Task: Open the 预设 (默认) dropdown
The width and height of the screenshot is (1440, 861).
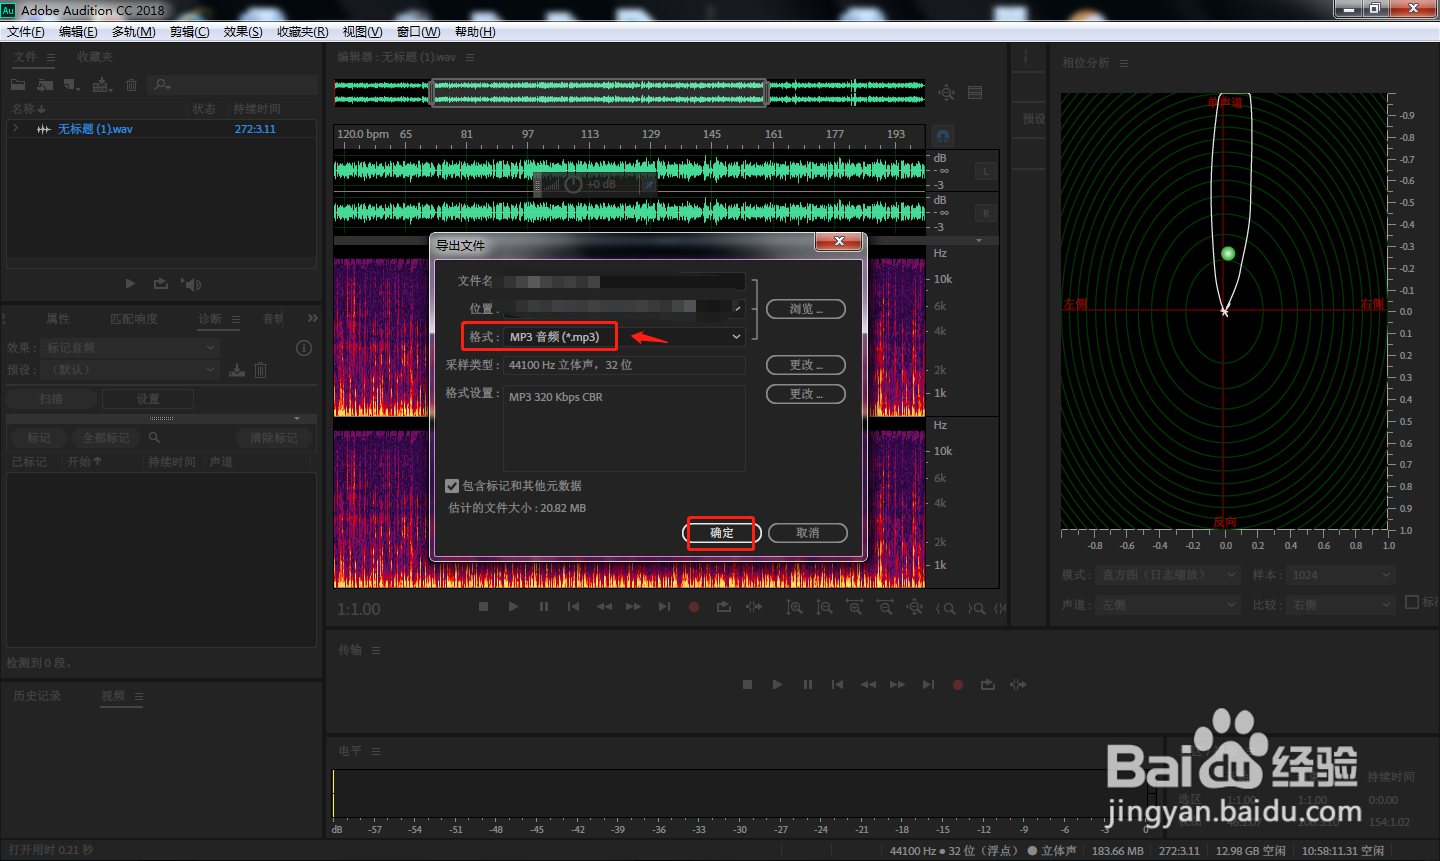Action: click(x=130, y=370)
